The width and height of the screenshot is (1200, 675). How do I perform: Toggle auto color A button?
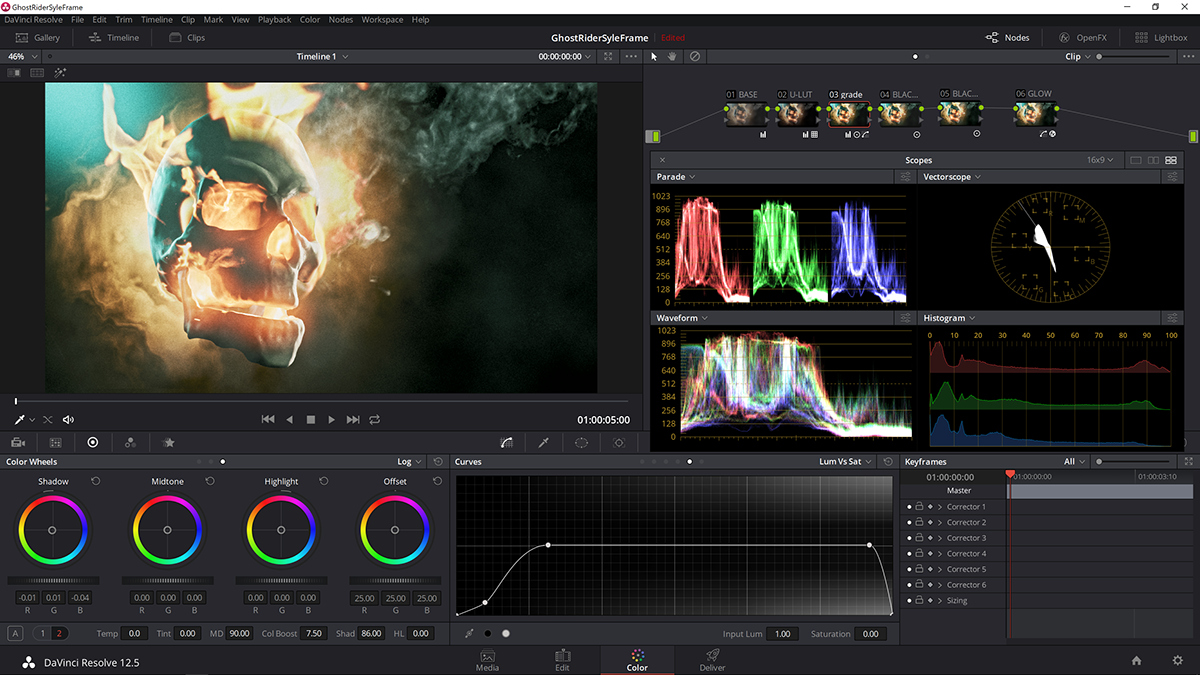point(15,633)
